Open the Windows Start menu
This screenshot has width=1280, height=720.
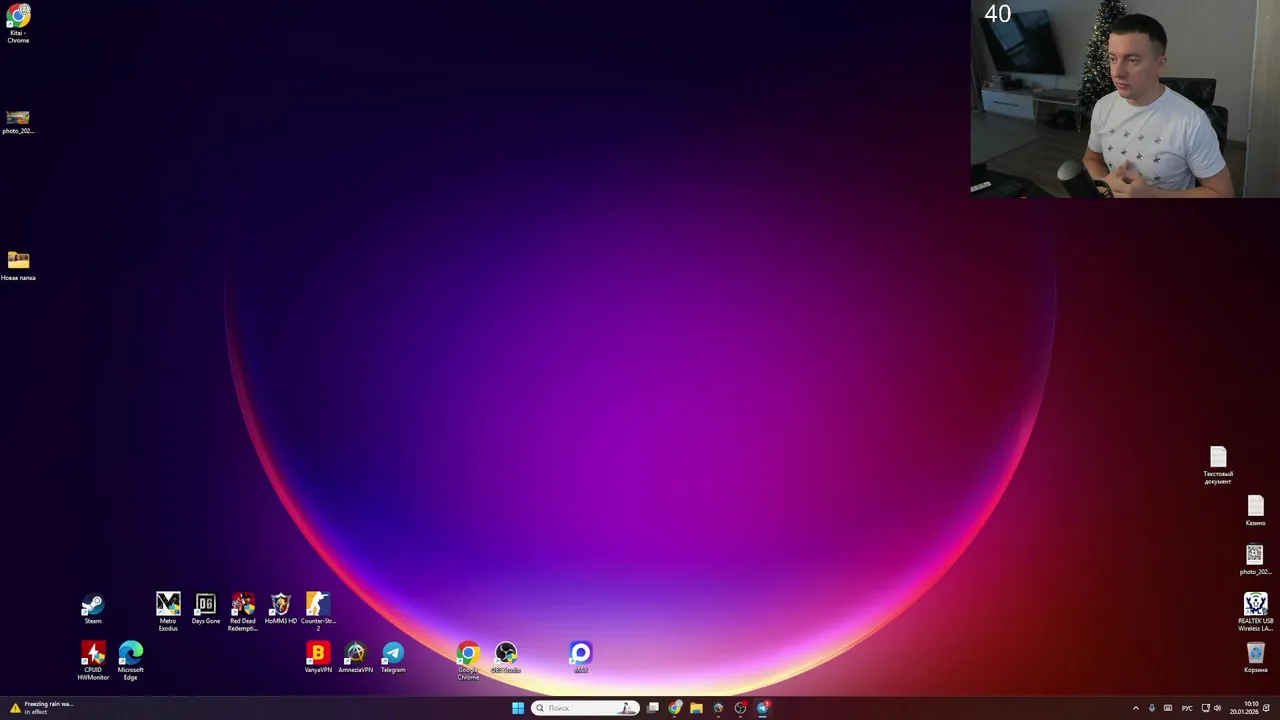tap(518, 708)
